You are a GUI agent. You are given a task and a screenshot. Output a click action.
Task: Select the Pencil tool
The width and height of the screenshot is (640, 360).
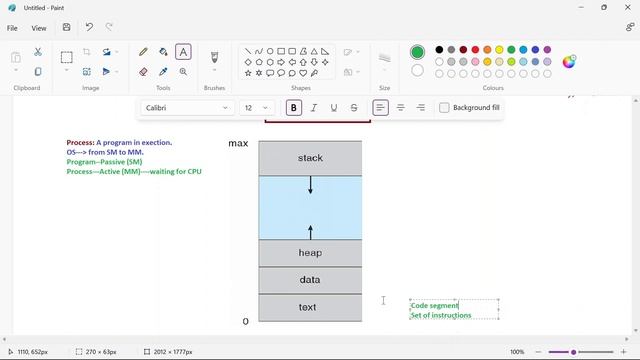(143, 52)
